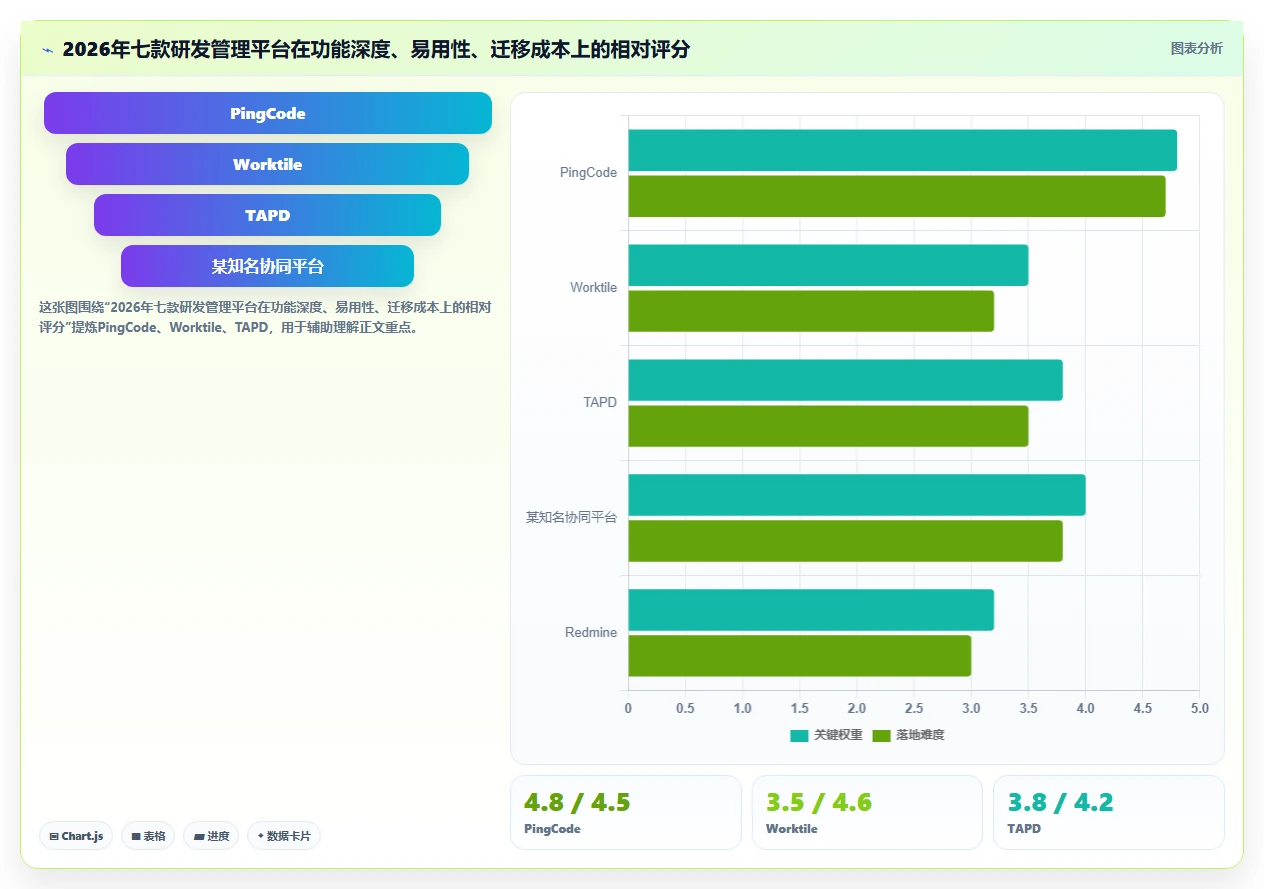Viewport: 1264px width, 889px height.
Task: Open the 3.5 / 4.6 Worktile data card
Action: pos(867,812)
